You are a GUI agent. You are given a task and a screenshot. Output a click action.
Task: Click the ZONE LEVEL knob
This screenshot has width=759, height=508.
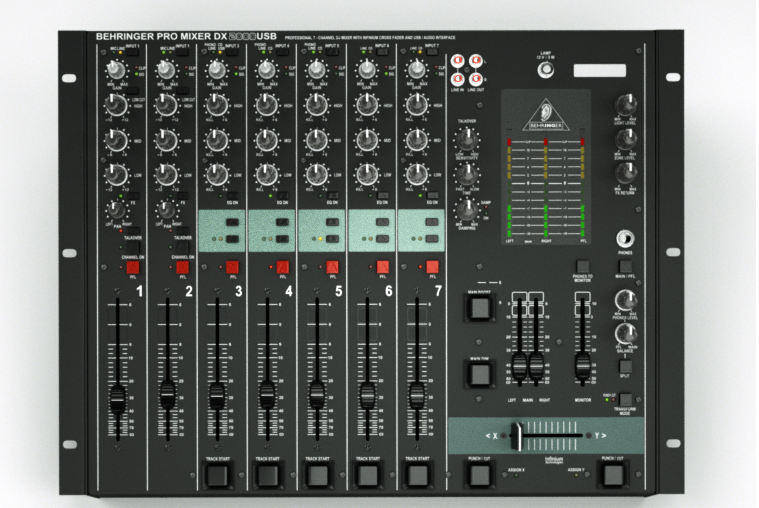(625, 140)
